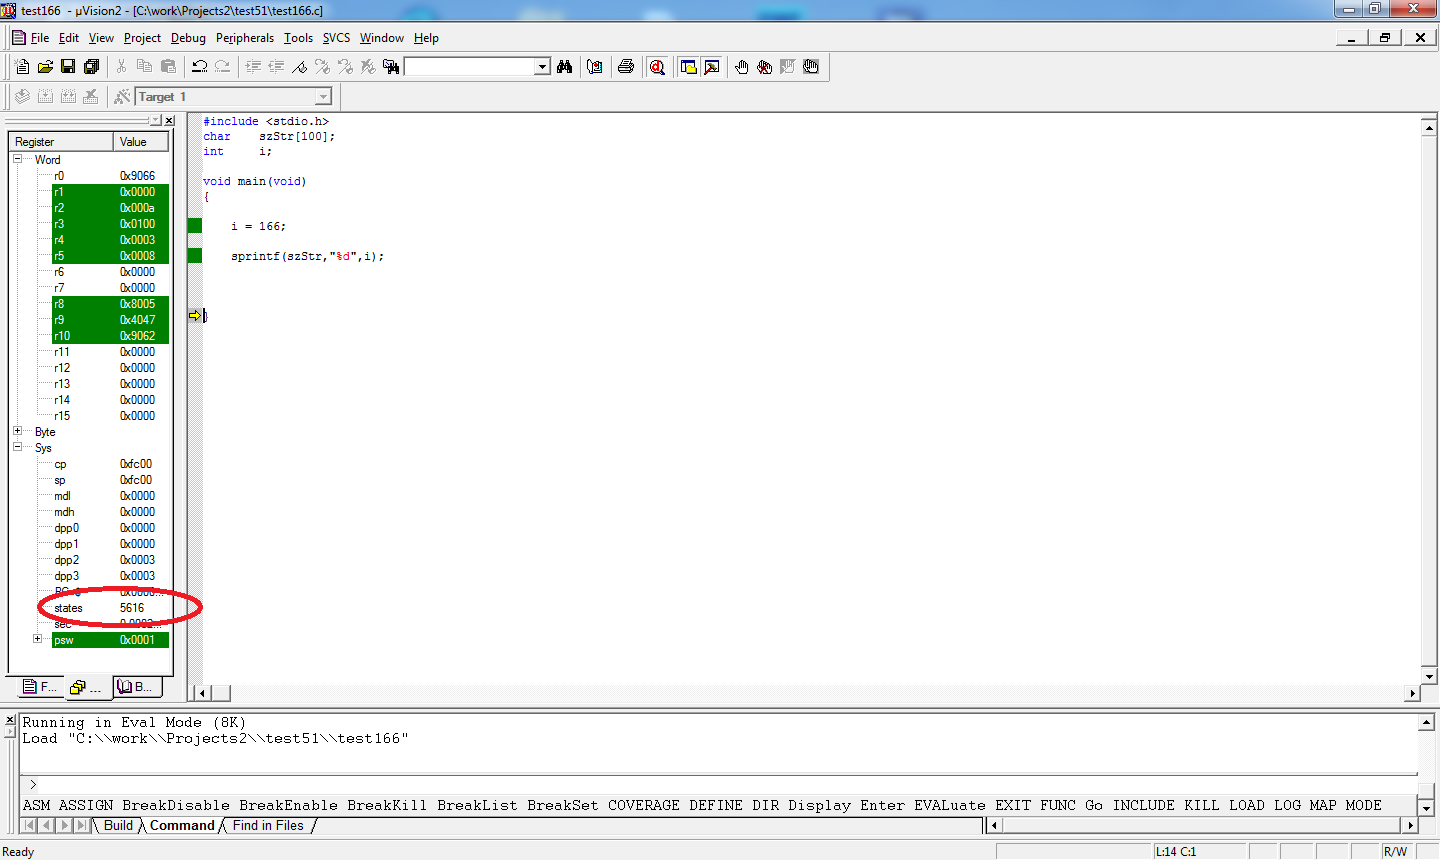Click the binoculars Find icon
The image size is (1440, 860).
coord(565,67)
